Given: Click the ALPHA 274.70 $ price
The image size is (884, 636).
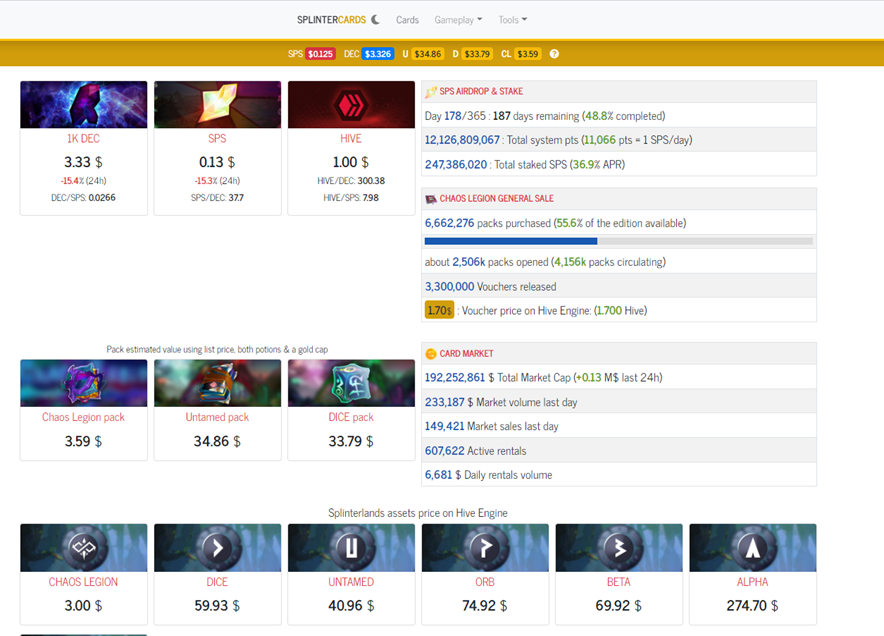Looking at the screenshot, I should pos(753,606).
